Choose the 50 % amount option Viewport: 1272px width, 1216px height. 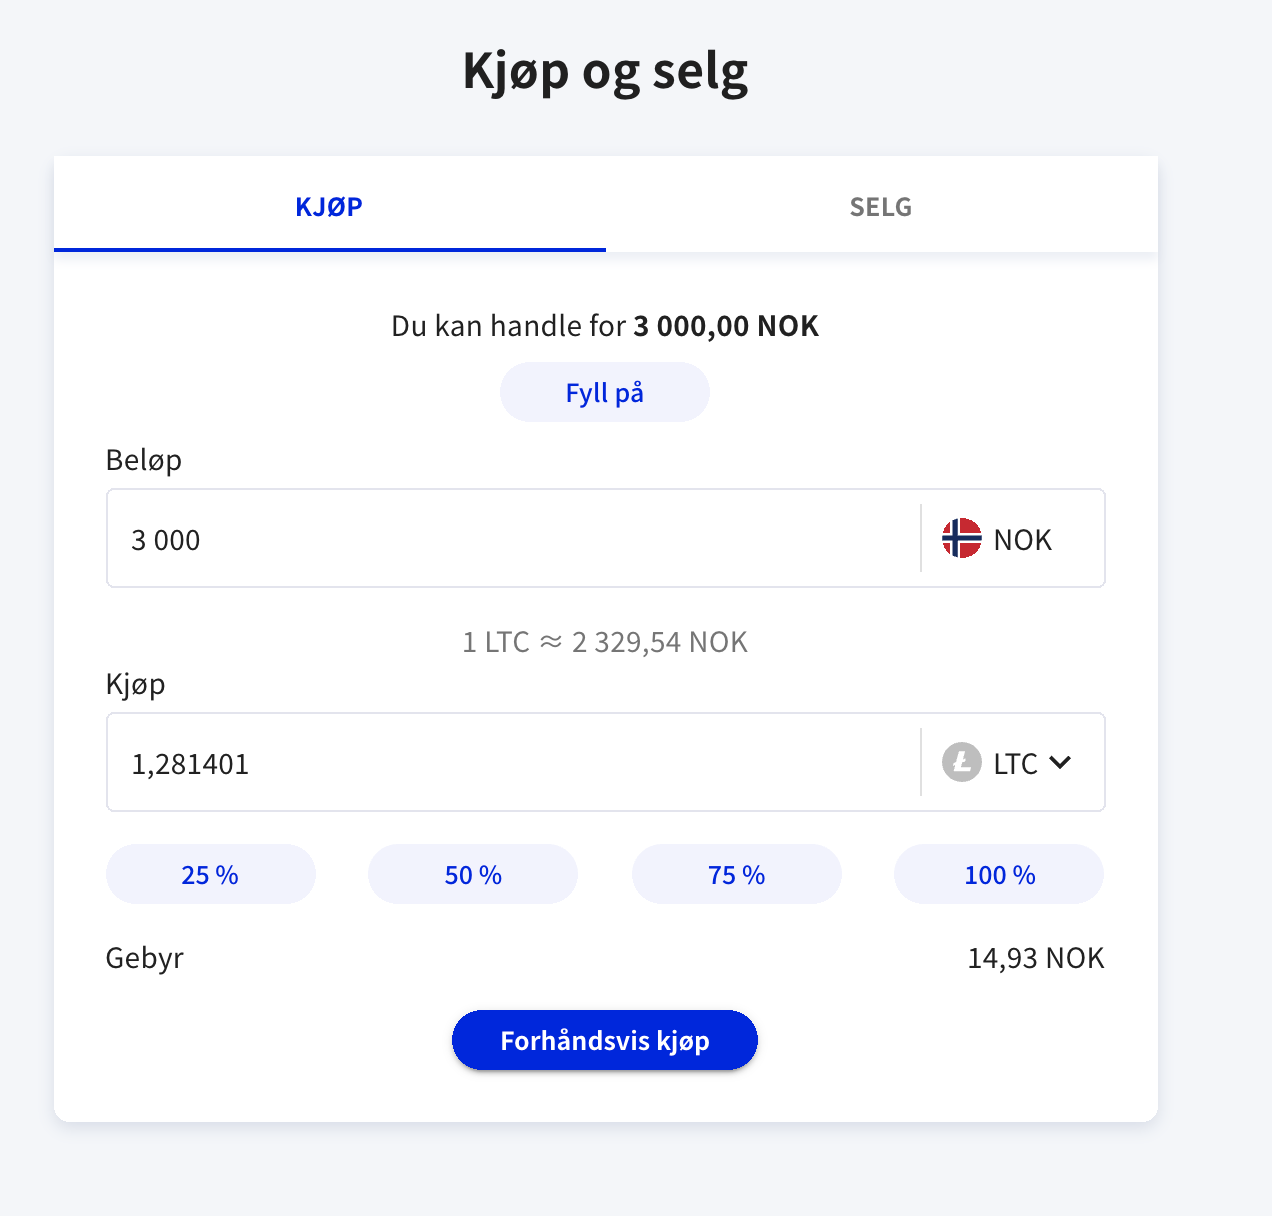click(x=472, y=874)
